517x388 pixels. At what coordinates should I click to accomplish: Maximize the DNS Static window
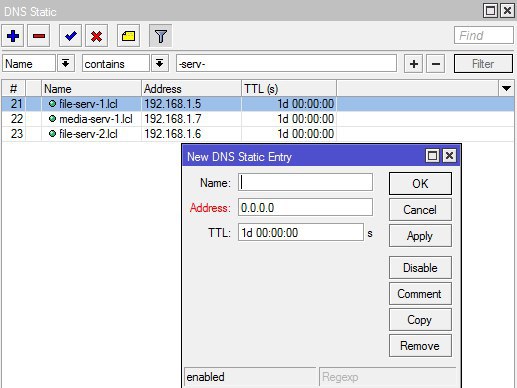[490, 11]
